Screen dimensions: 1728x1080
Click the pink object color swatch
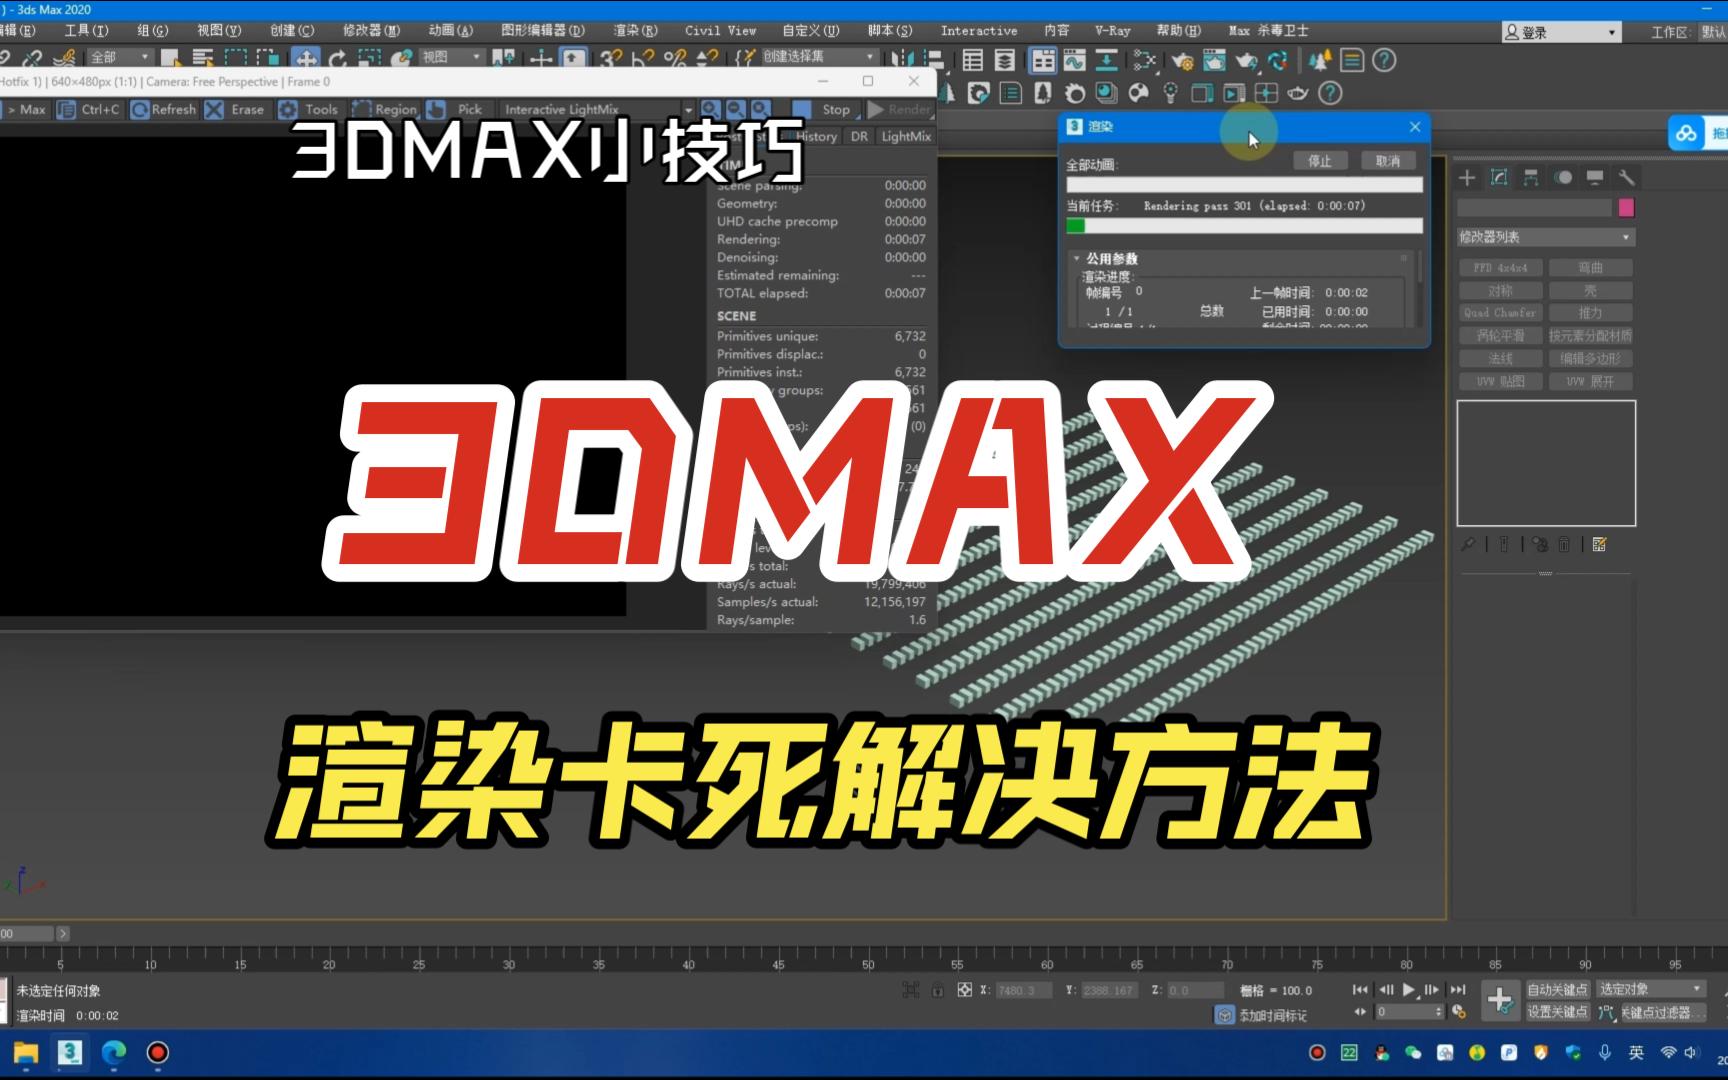(1627, 207)
